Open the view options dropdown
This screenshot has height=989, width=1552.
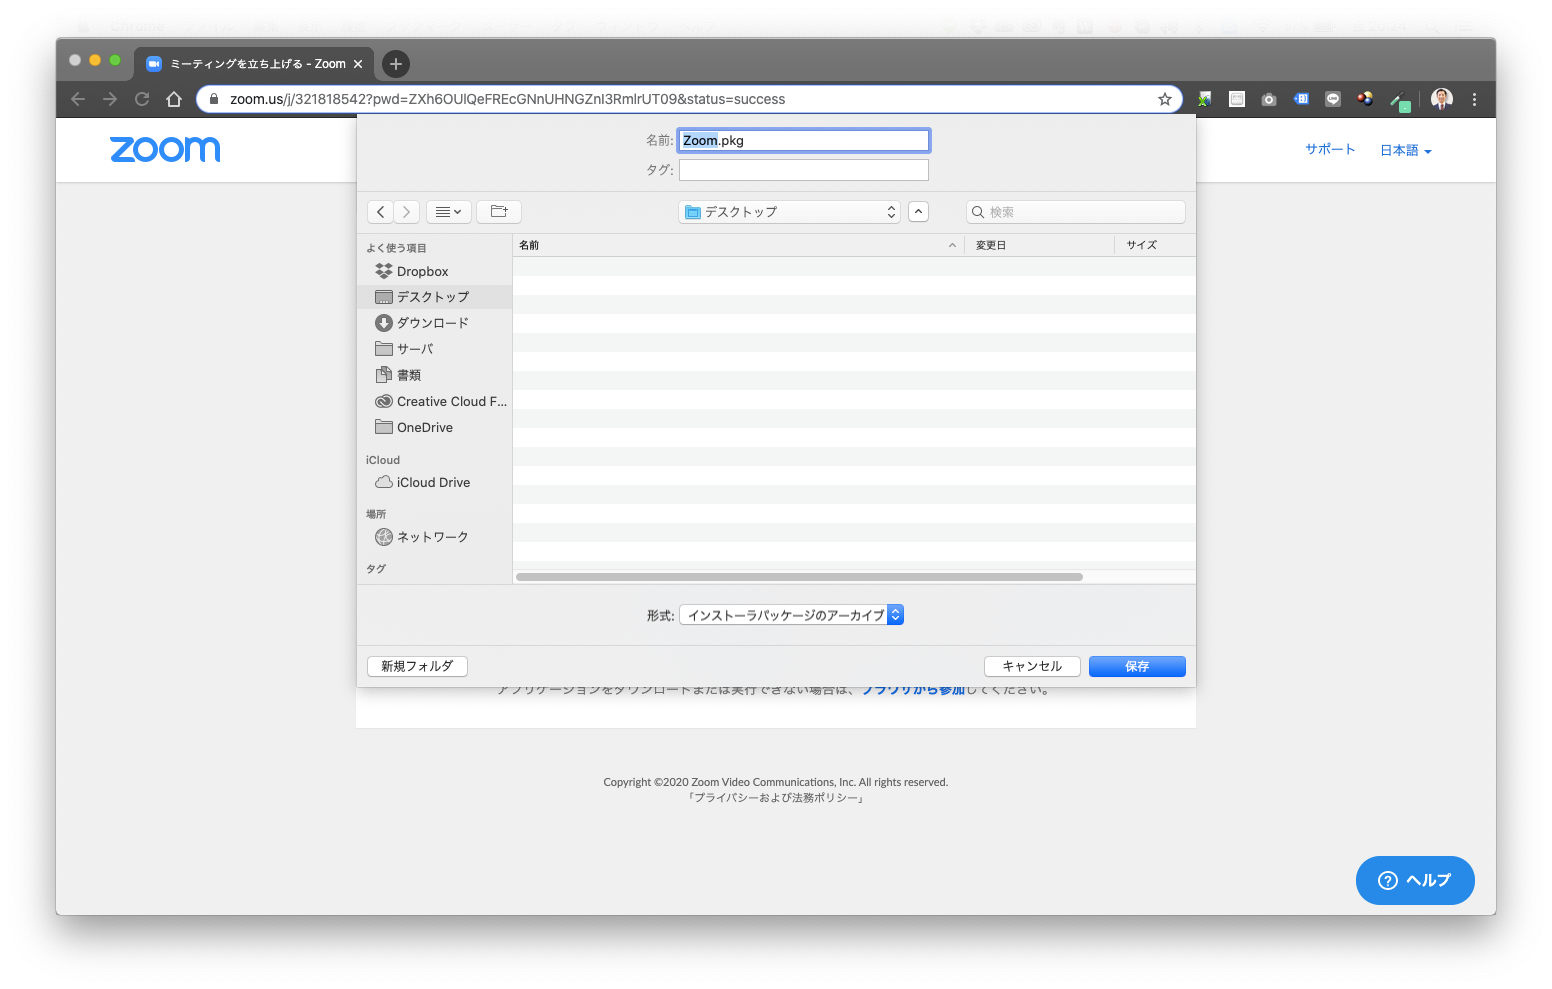pyautogui.click(x=448, y=212)
